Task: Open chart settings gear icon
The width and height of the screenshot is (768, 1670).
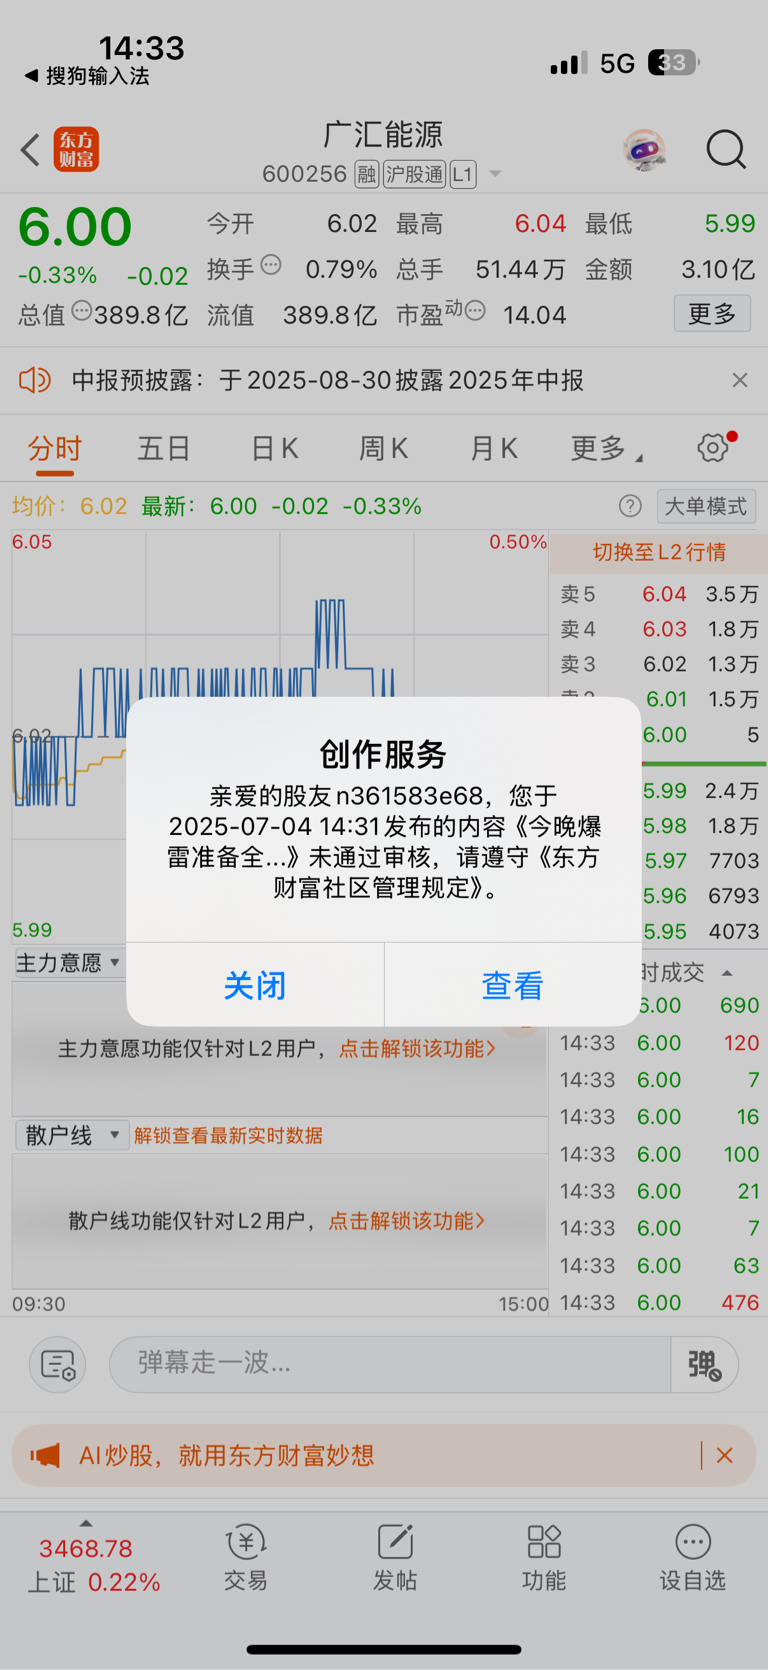Action: pos(713,447)
